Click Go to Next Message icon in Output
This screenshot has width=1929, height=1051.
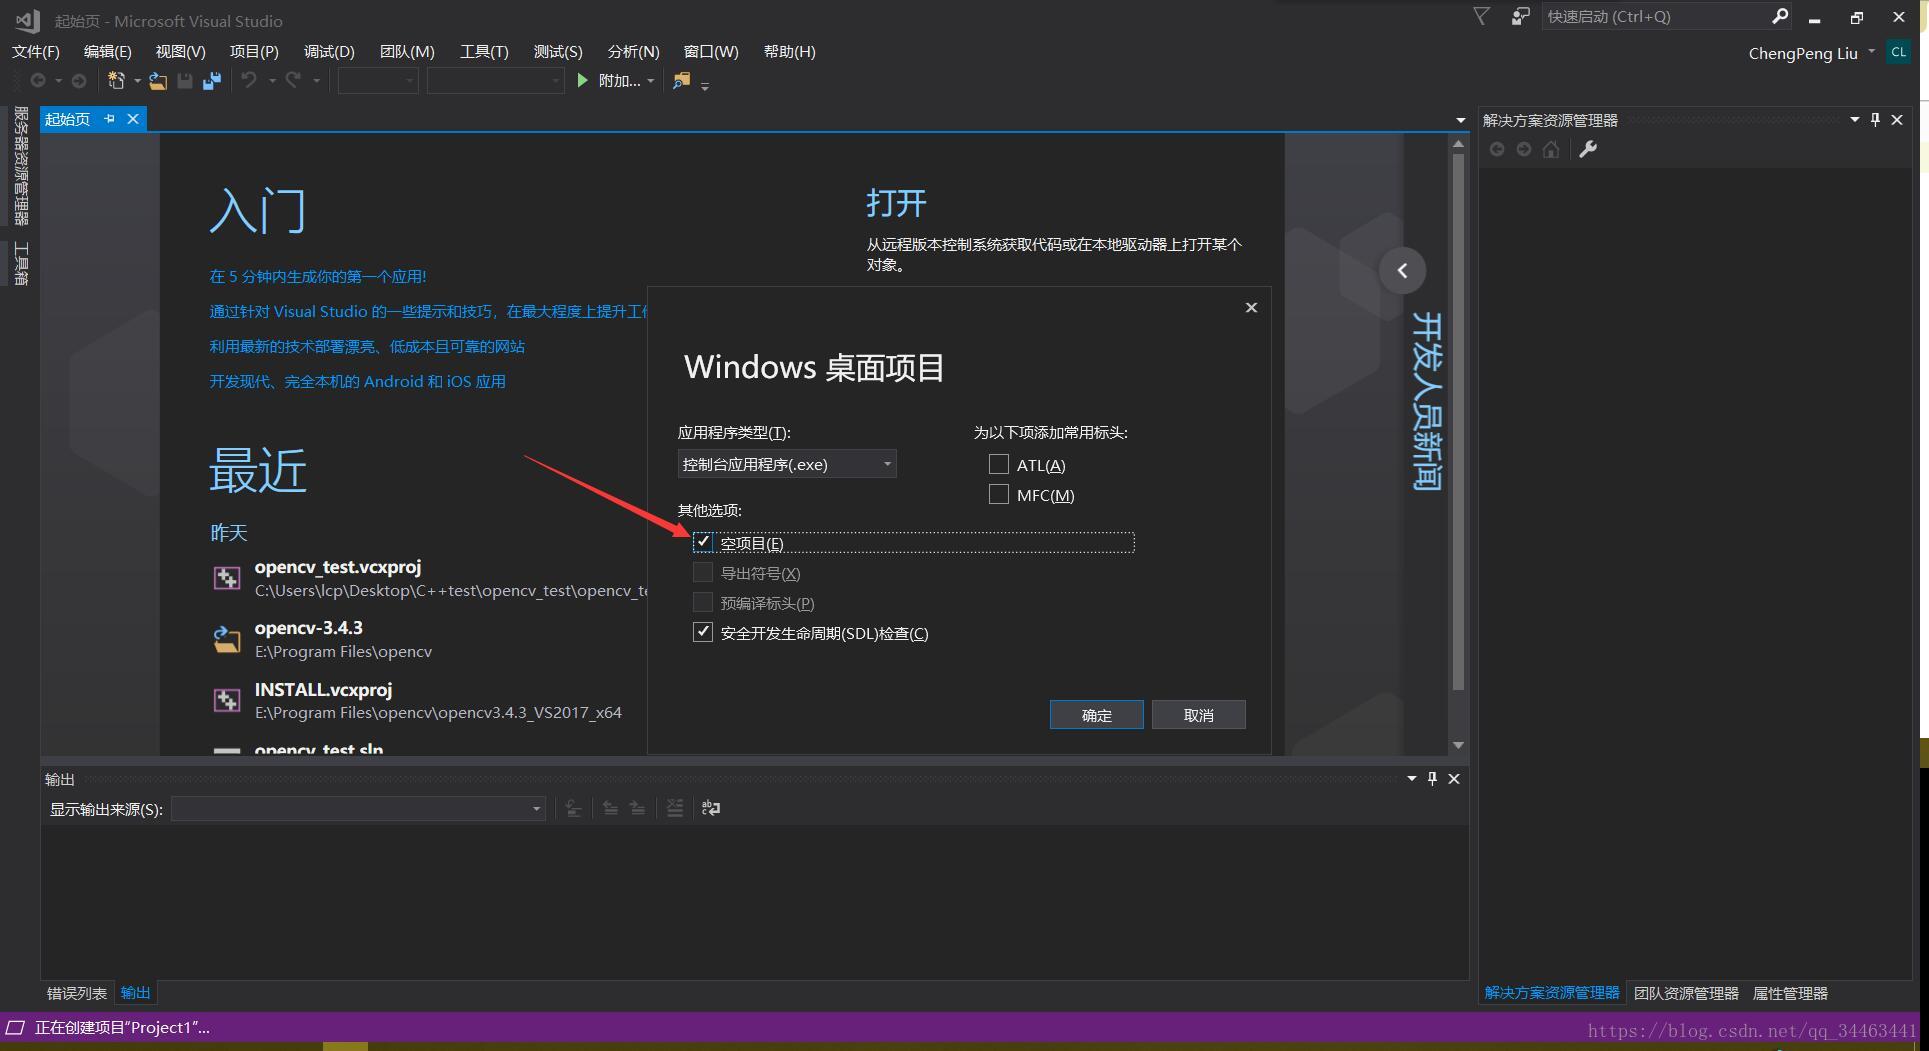click(637, 808)
